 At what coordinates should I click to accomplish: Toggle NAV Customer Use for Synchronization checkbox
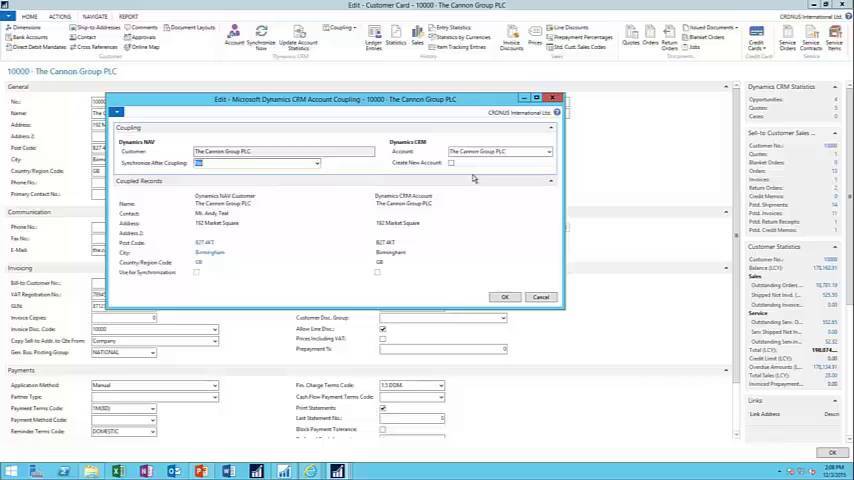pos(197,272)
